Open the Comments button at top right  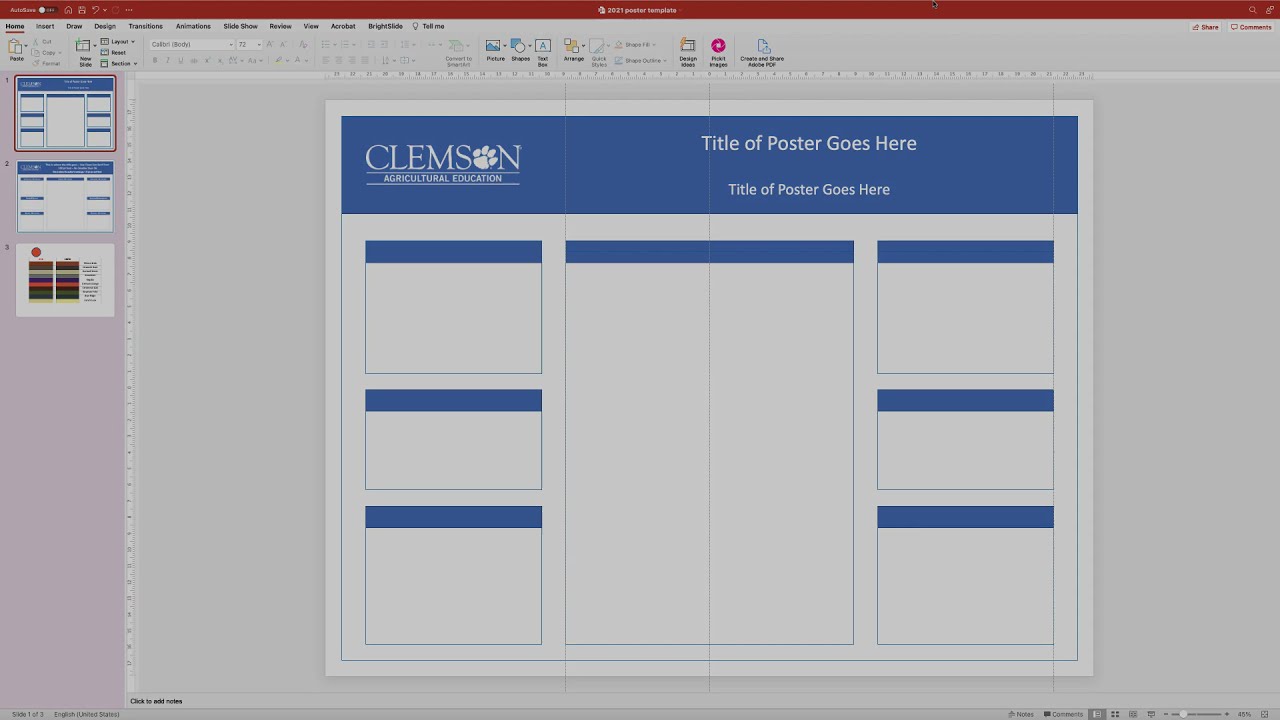click(1251, 27)
